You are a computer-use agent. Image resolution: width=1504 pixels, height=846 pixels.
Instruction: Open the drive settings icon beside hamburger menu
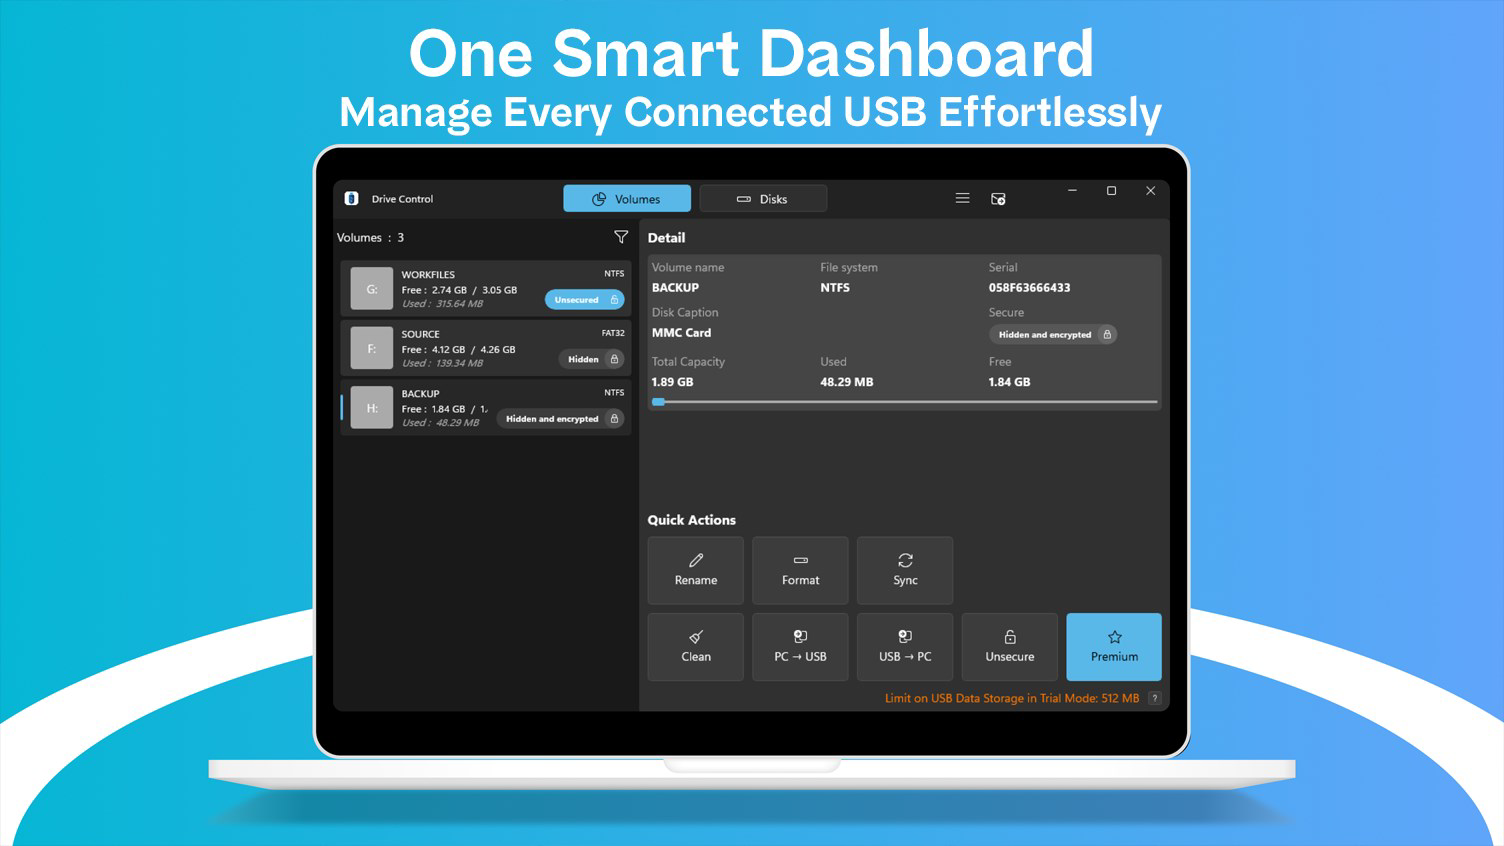(x=998, y=199)
